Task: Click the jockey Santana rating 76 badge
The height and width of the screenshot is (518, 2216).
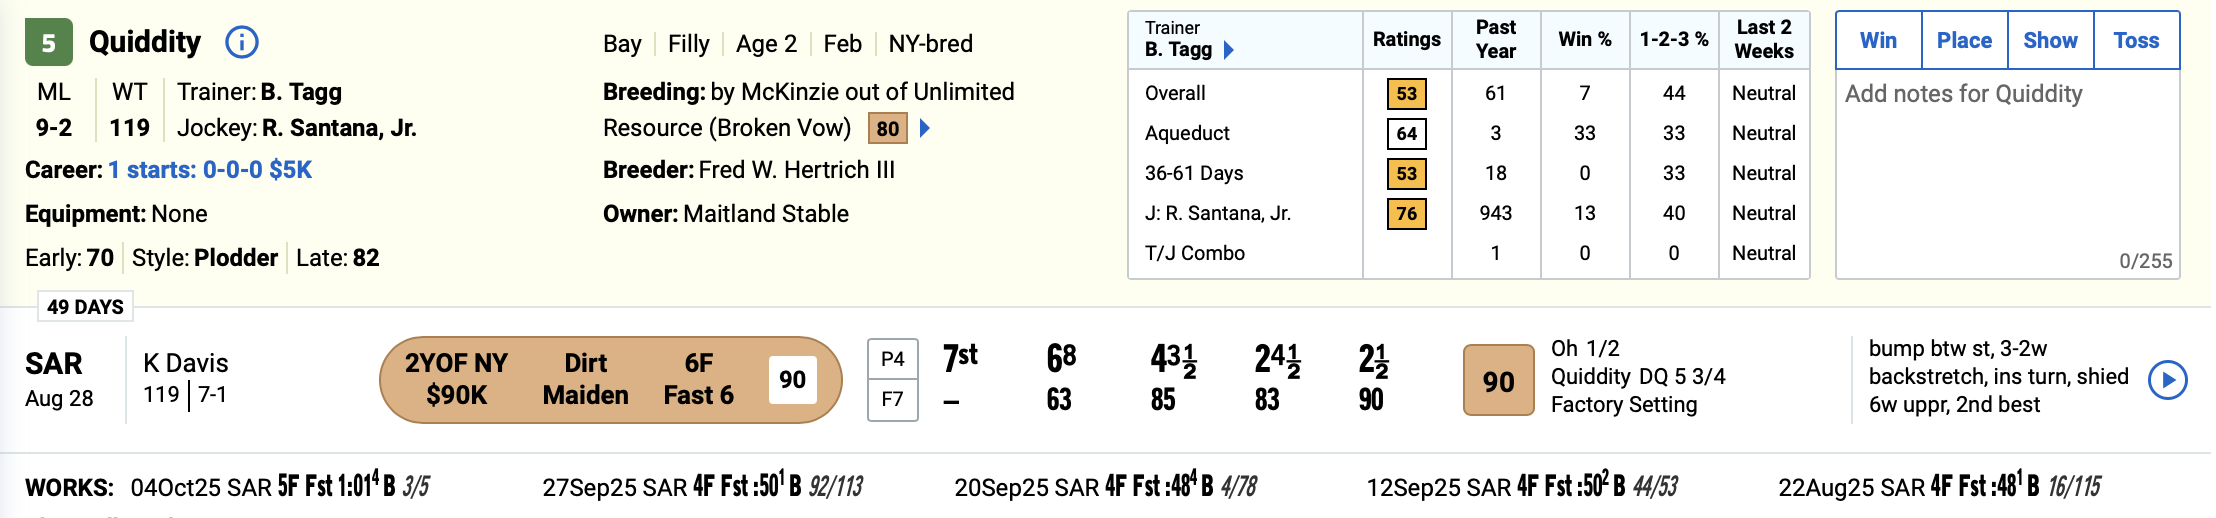Action: pos(1406,213)
